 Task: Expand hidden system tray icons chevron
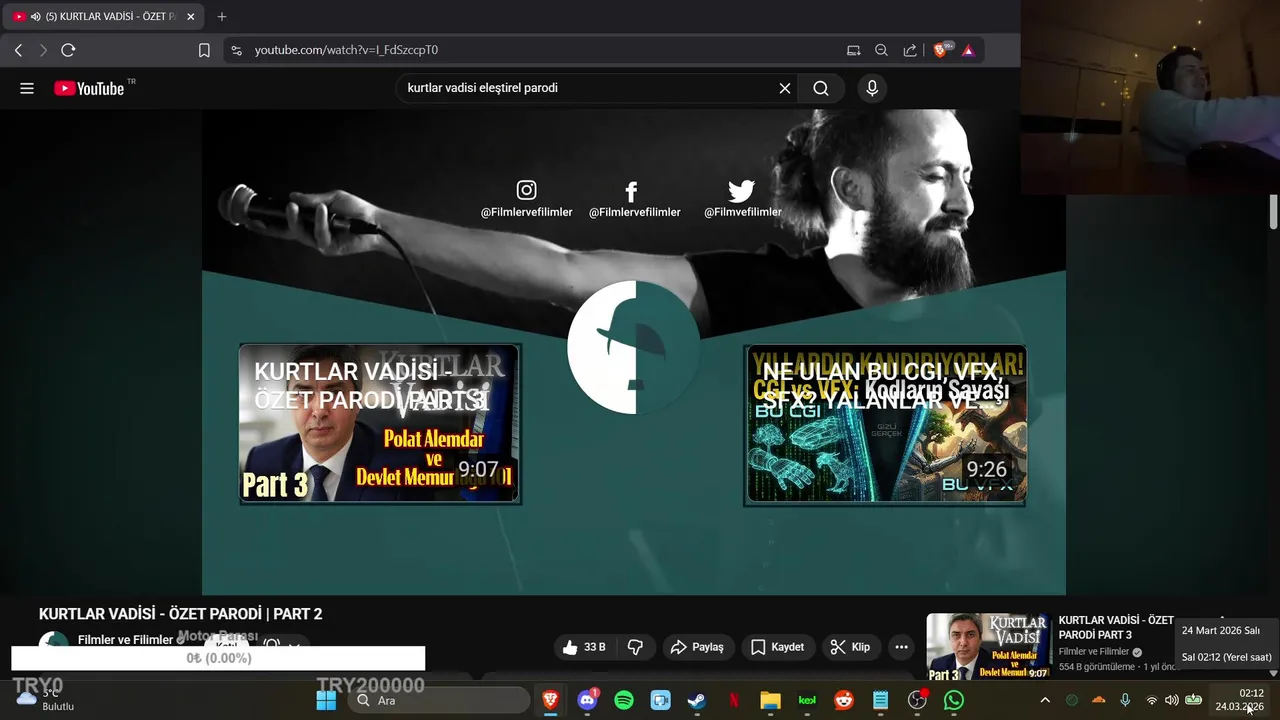pyautogui.click(x=1045, y=700)
